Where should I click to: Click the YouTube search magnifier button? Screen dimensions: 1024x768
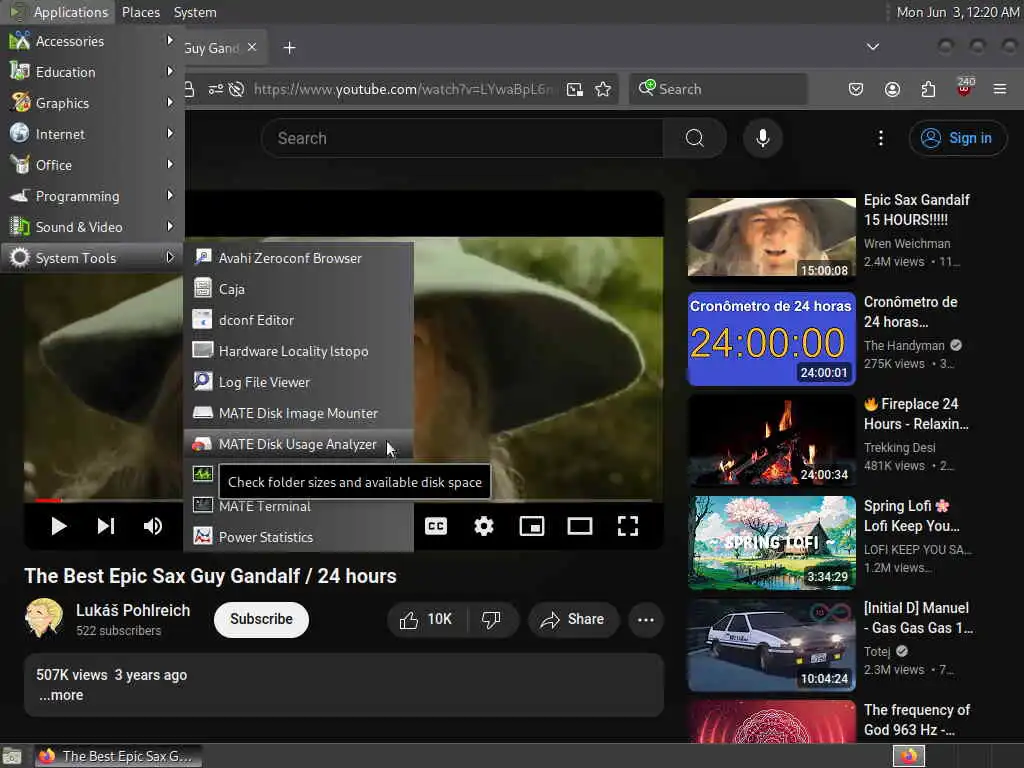click(695, 138)
